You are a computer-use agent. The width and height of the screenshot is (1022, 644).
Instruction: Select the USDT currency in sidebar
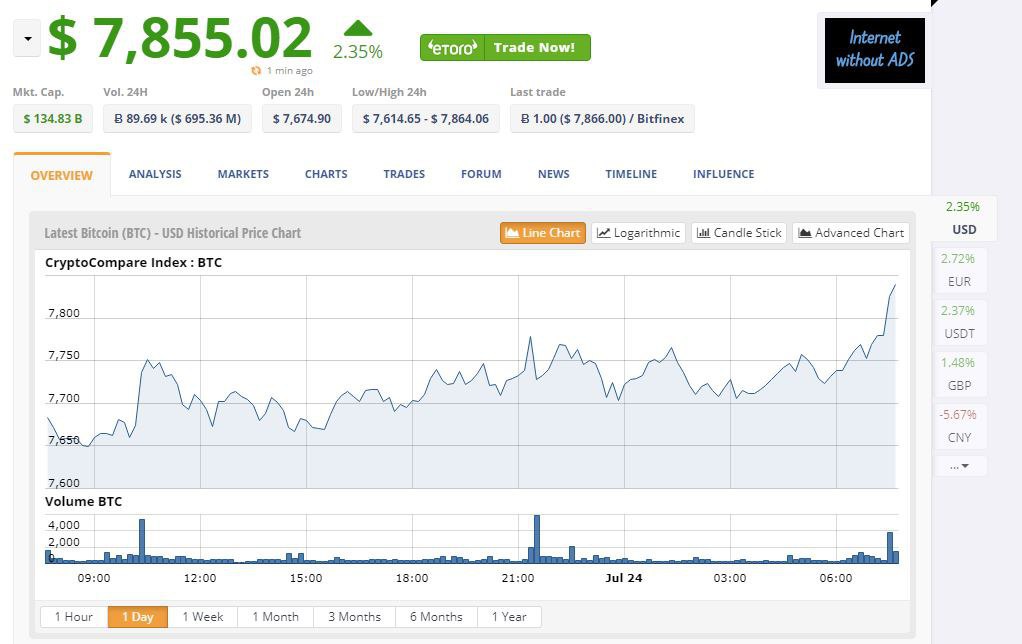tap(959, 322)
